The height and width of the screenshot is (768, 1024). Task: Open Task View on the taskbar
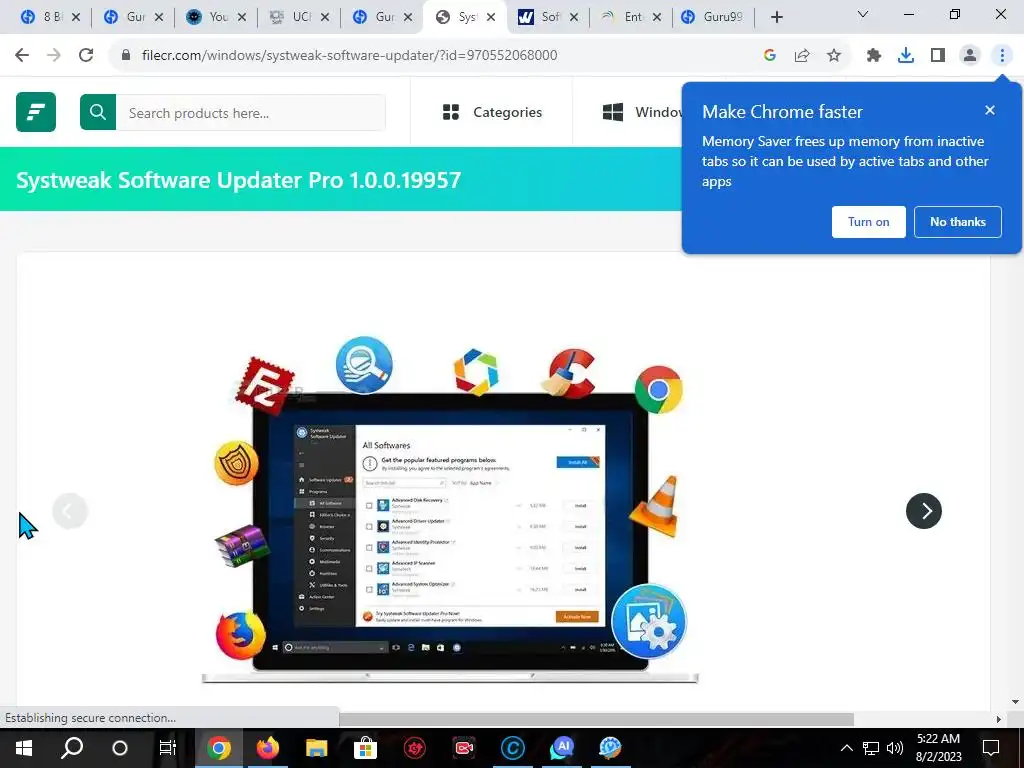[x=168, y=748]
